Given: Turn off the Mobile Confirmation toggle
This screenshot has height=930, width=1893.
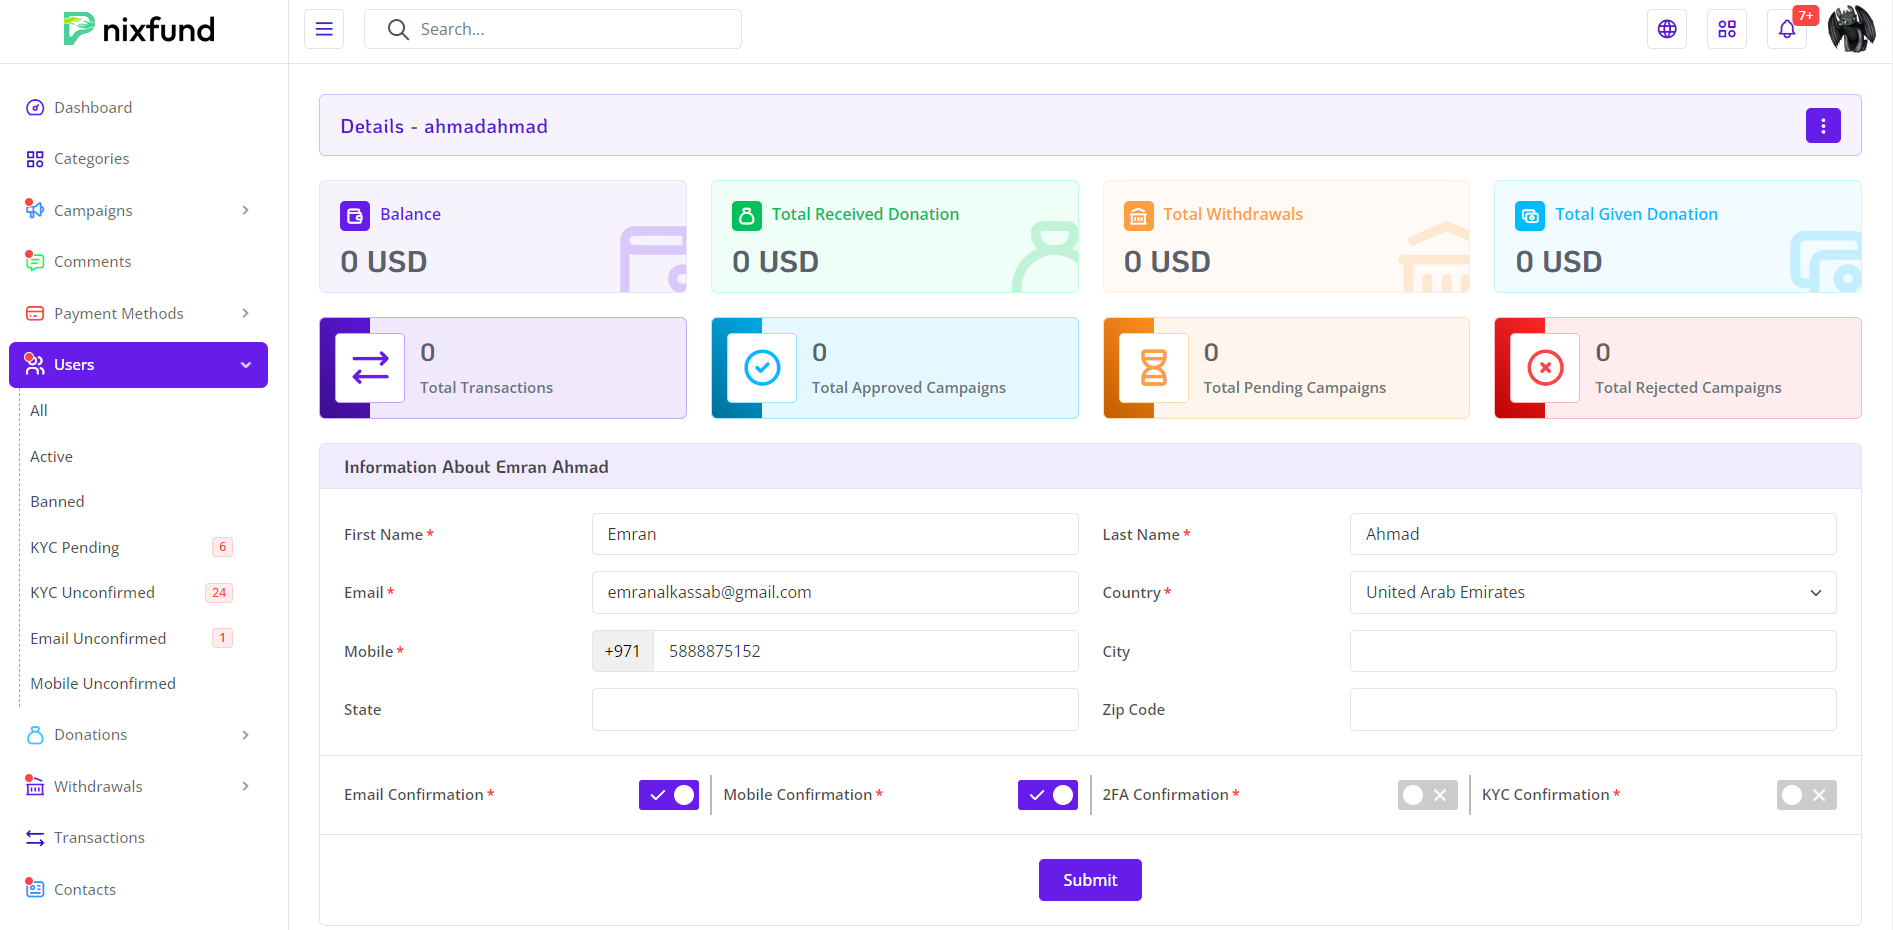Looking at the screenshot, I should pyautogui.click(x=1047, y=795).
